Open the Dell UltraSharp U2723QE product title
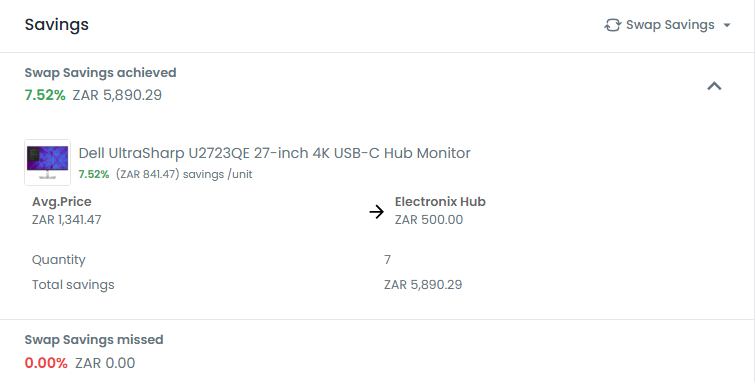 274,153
